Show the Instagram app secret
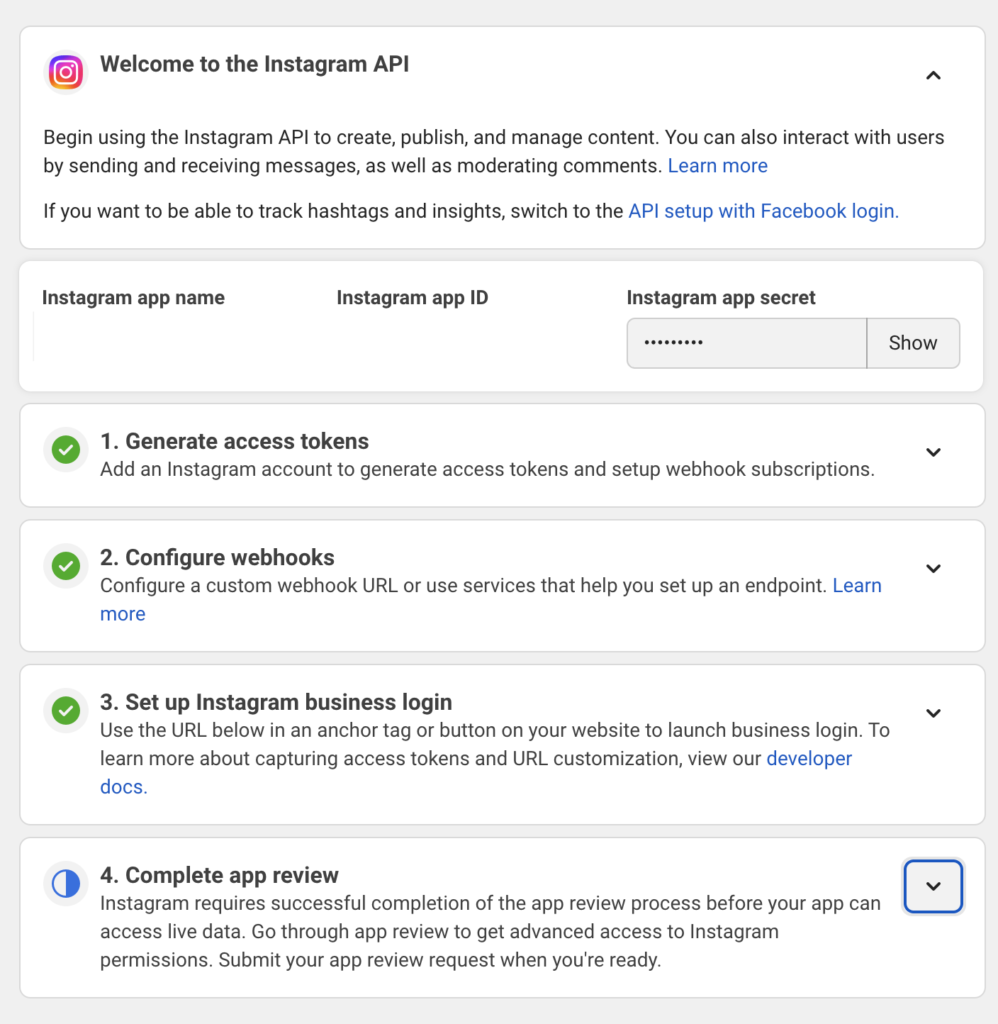This screenshot has width=998, height=1024. (913, 343)
